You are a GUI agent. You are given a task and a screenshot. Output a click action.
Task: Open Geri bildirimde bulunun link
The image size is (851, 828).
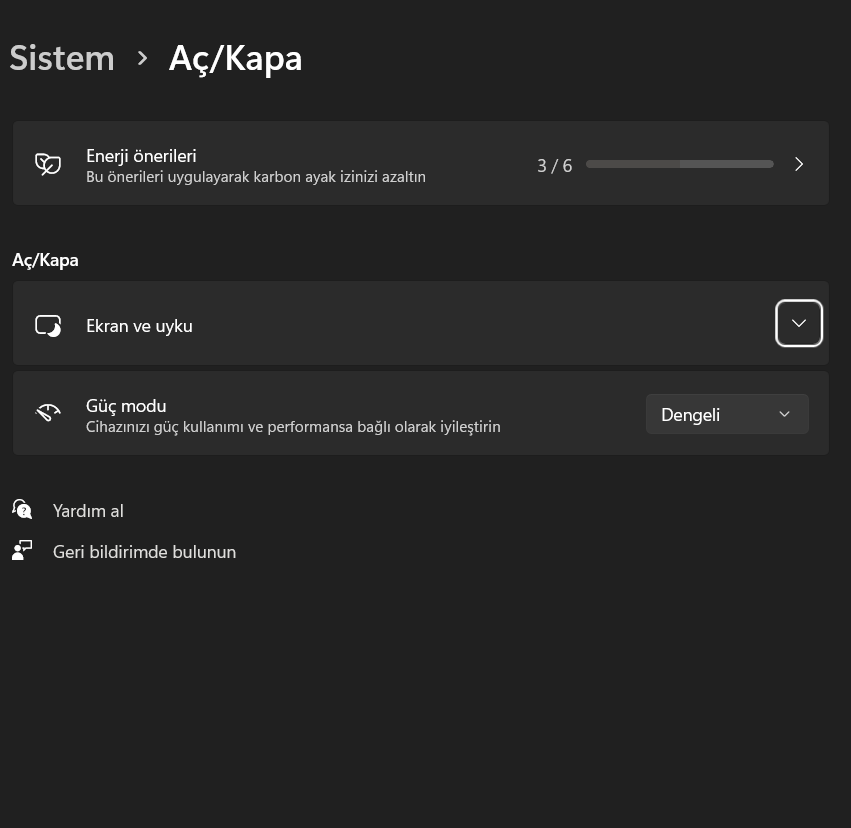[144, 552]
